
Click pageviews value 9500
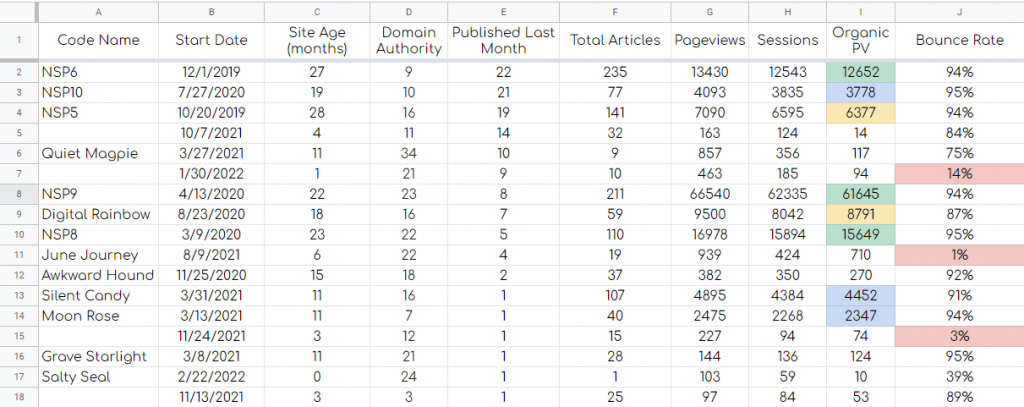[709, 214]
